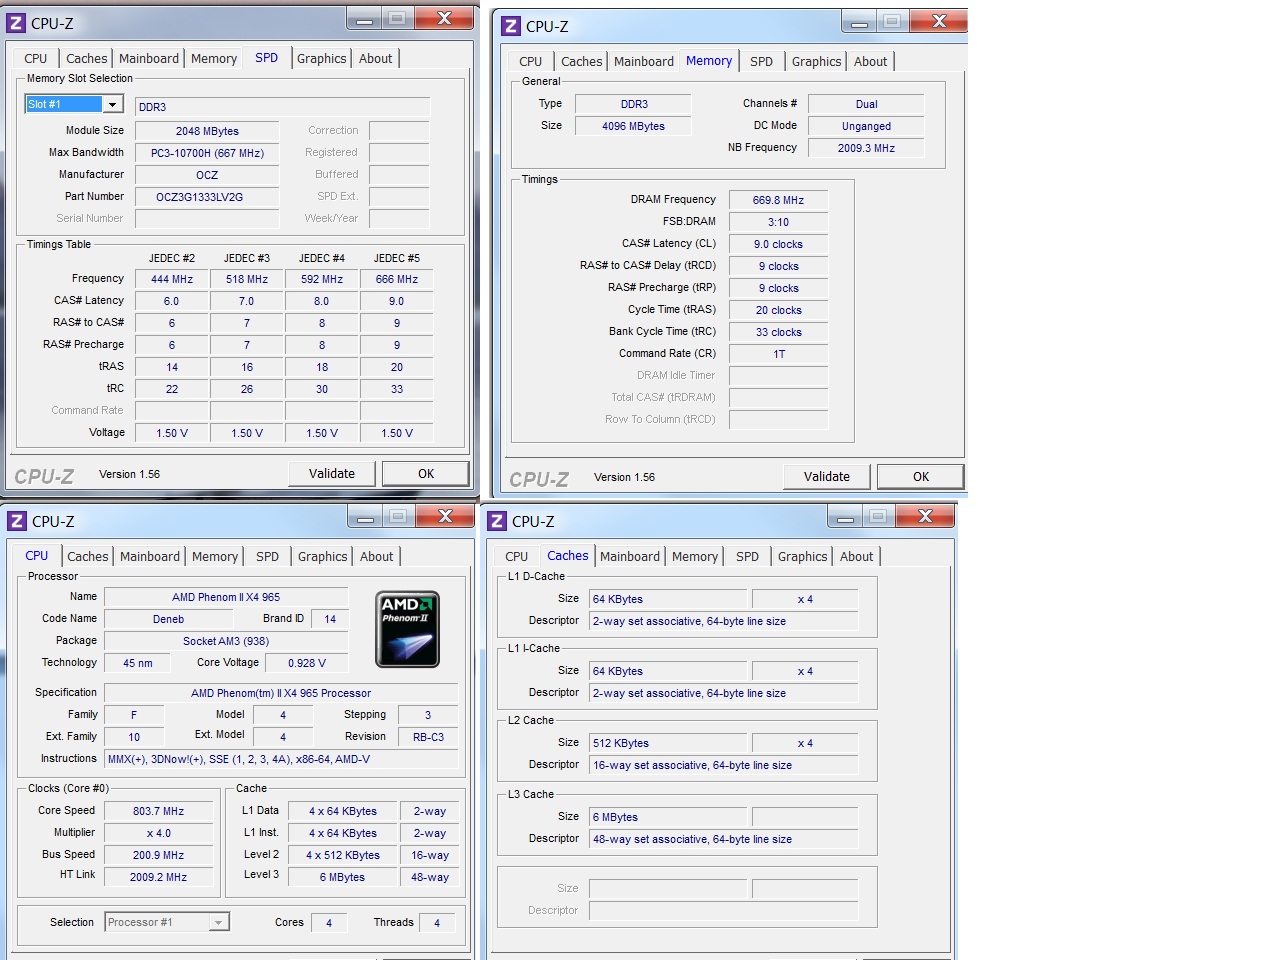Close the Memory CPU-Z window
Viewport: 1280px width, 960px height.
[939, 21]
